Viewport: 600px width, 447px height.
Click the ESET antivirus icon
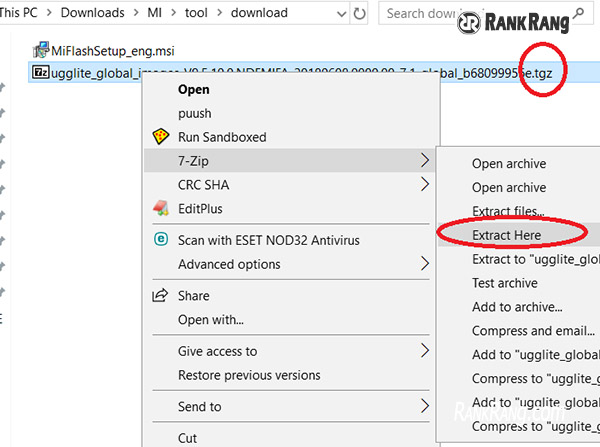(161, 239)
